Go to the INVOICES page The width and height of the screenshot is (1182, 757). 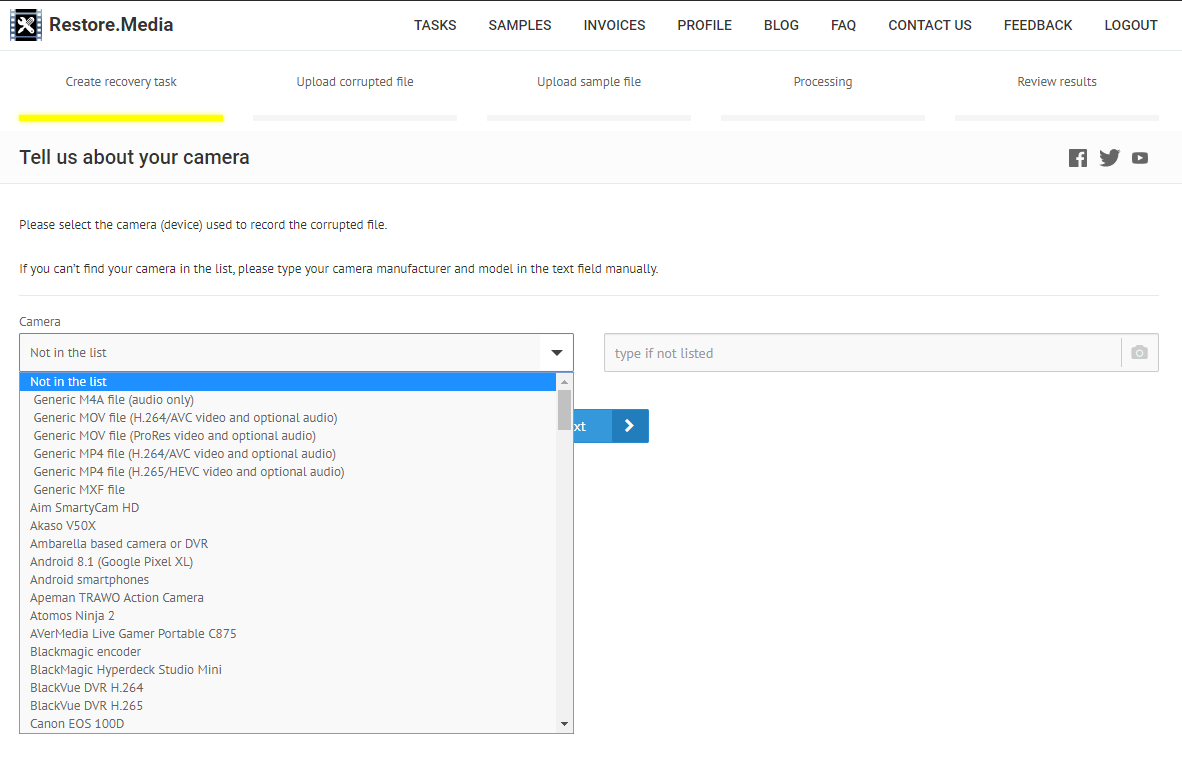pyautogui.click(x=614, y=25)
